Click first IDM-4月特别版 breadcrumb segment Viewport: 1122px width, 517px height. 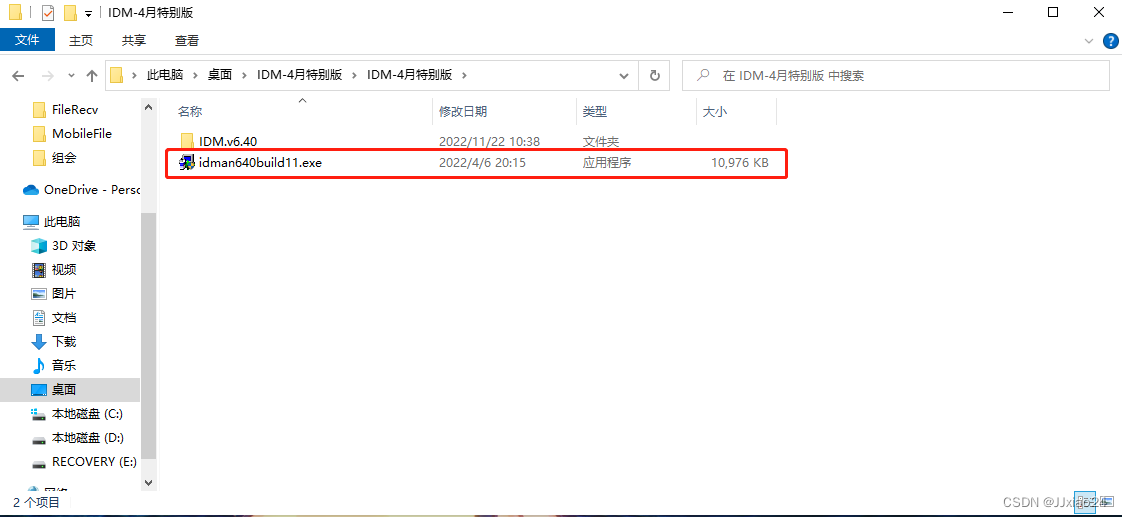[299, 74]
